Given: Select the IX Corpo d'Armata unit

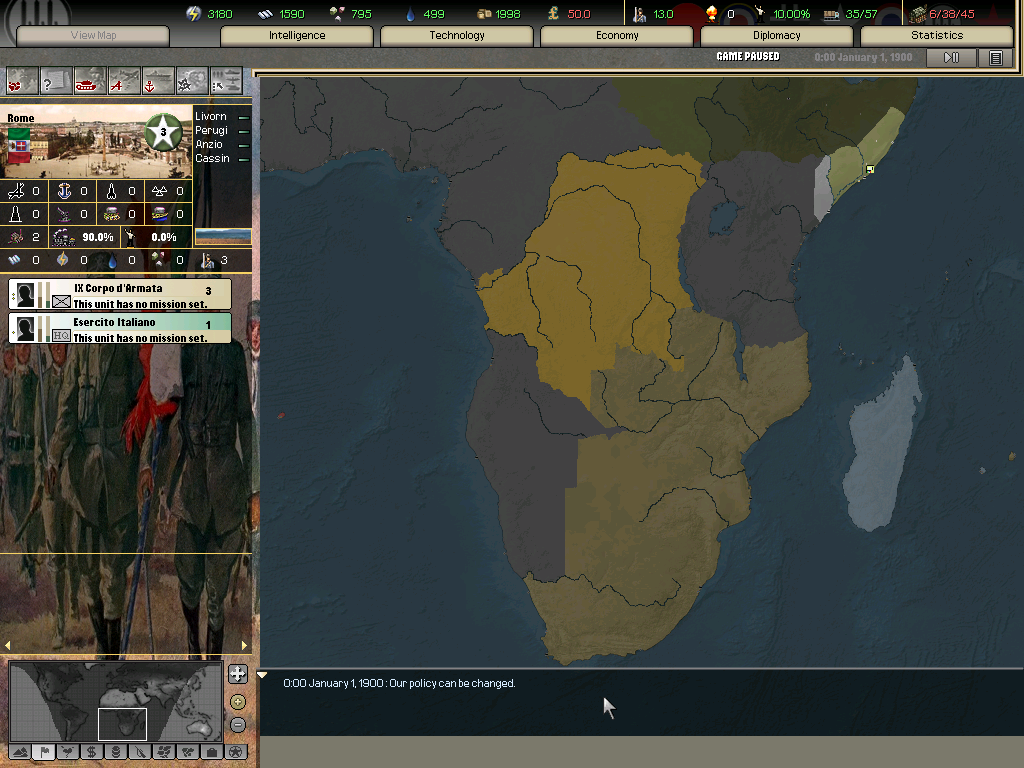Looking at the screenshot, I should click(x=120, y=294).
